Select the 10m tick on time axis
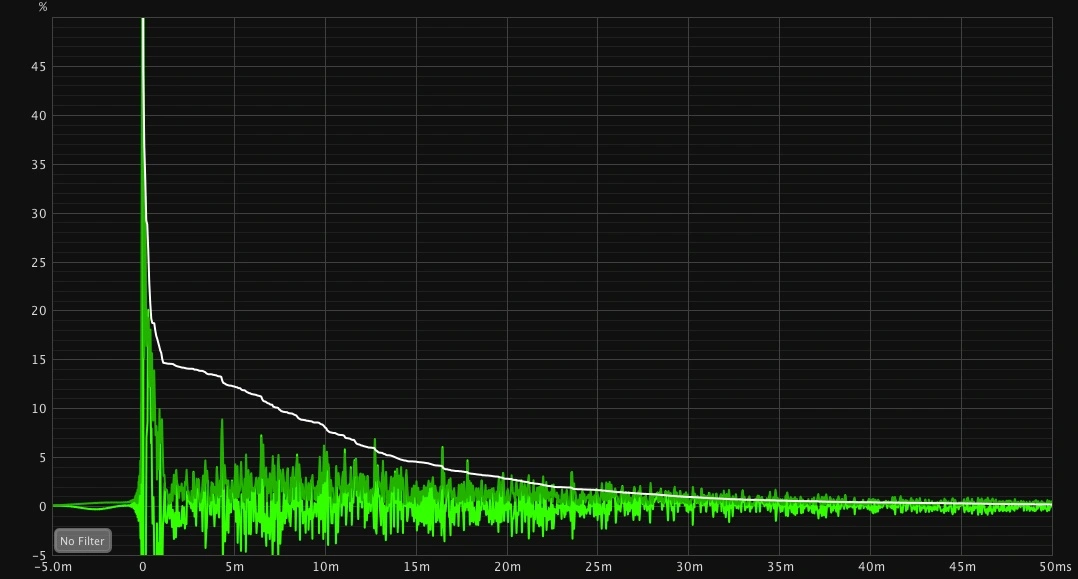The height and width of the screenshot is (579, 1078). [x=325, y=567]
